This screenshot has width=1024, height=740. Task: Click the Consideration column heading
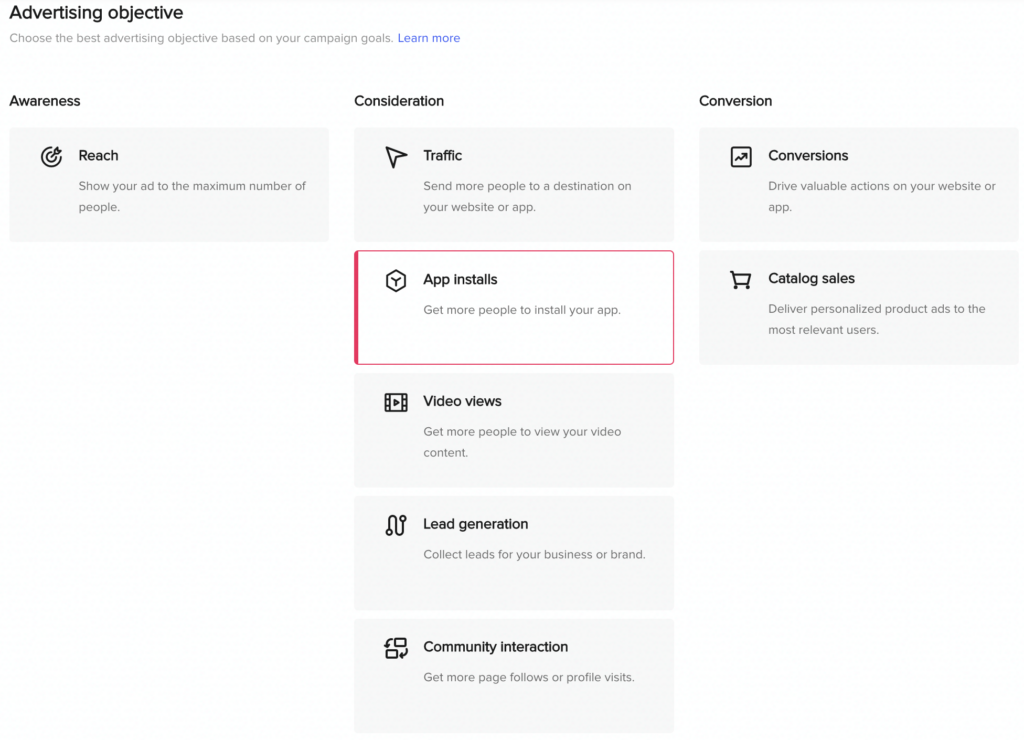398,101
